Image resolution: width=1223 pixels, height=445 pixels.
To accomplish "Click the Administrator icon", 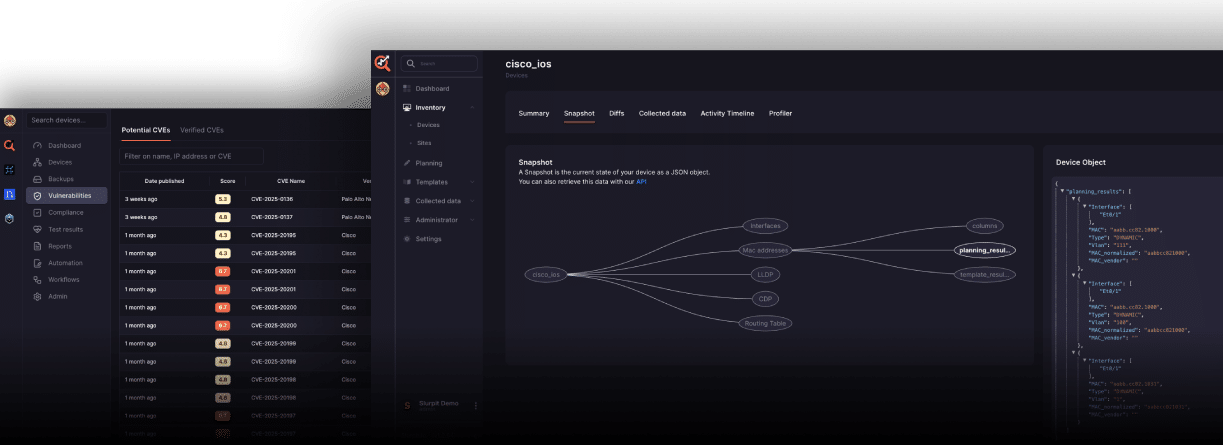I will pyautogui.click(x=407, y=220).
